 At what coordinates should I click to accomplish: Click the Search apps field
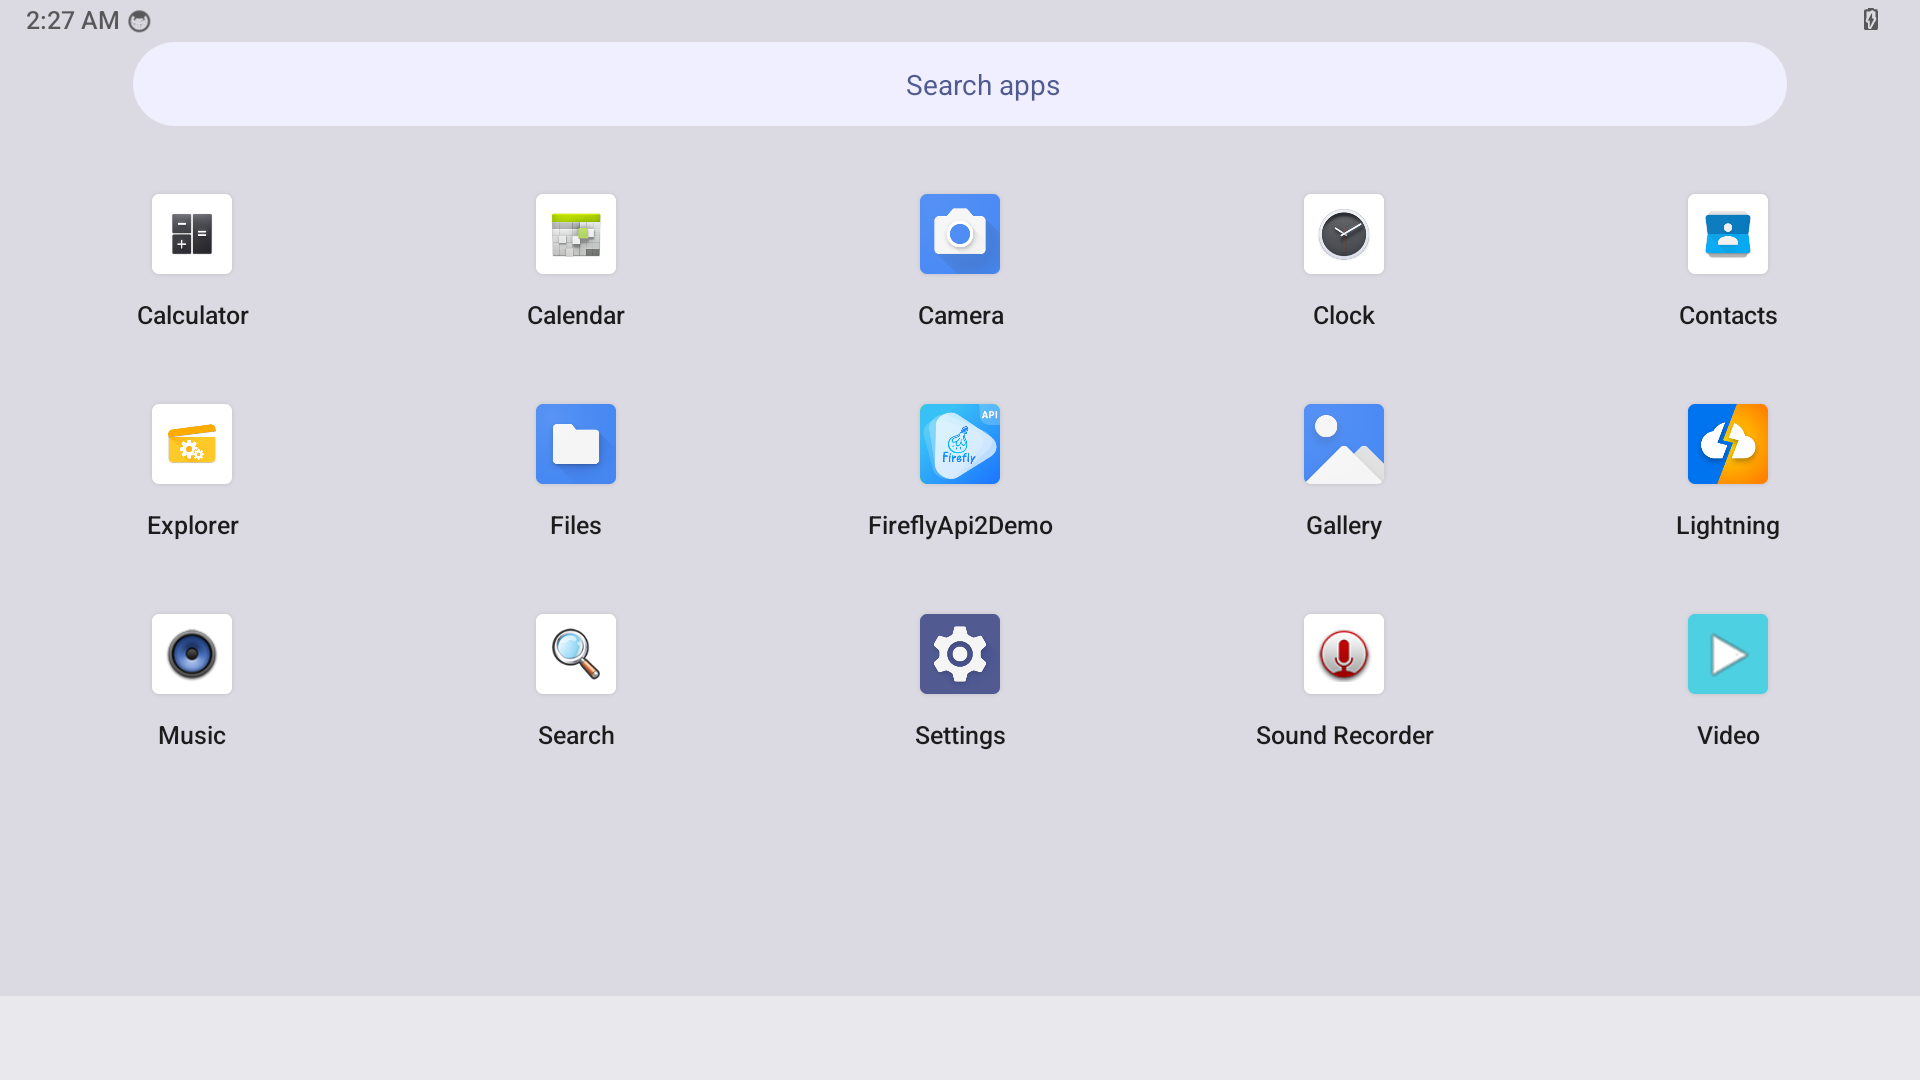[x=960, y=85]
